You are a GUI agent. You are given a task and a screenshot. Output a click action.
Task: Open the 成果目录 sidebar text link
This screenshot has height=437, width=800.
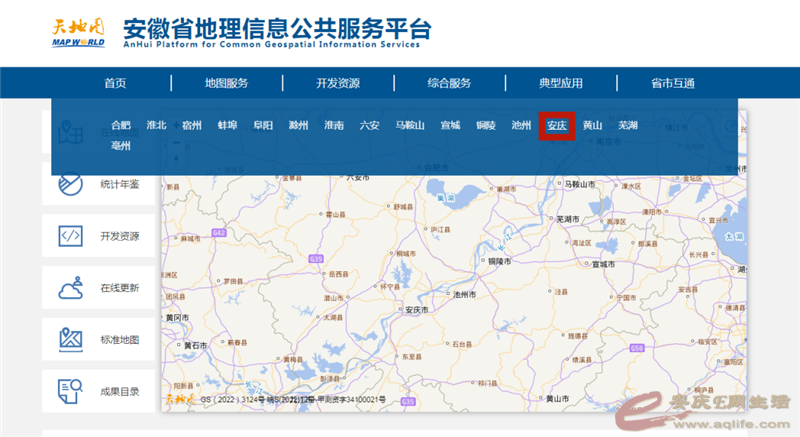pos(119,392)
